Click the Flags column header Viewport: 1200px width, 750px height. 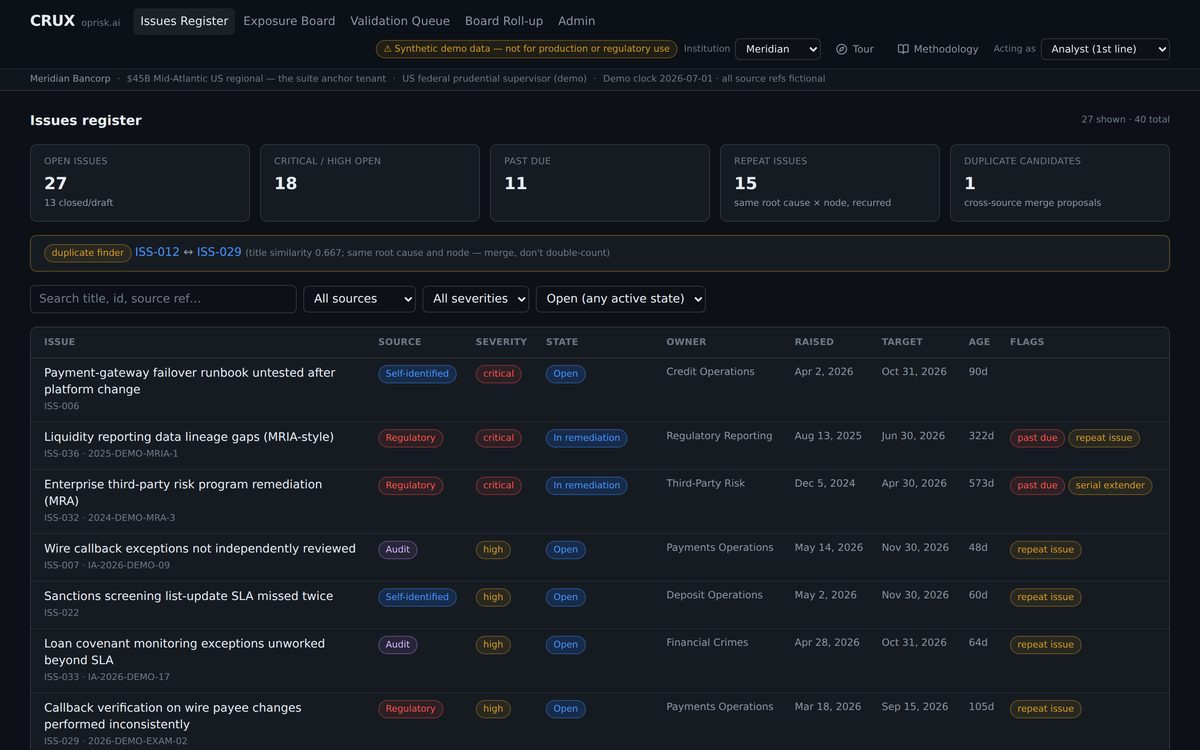coord(1027,342)
